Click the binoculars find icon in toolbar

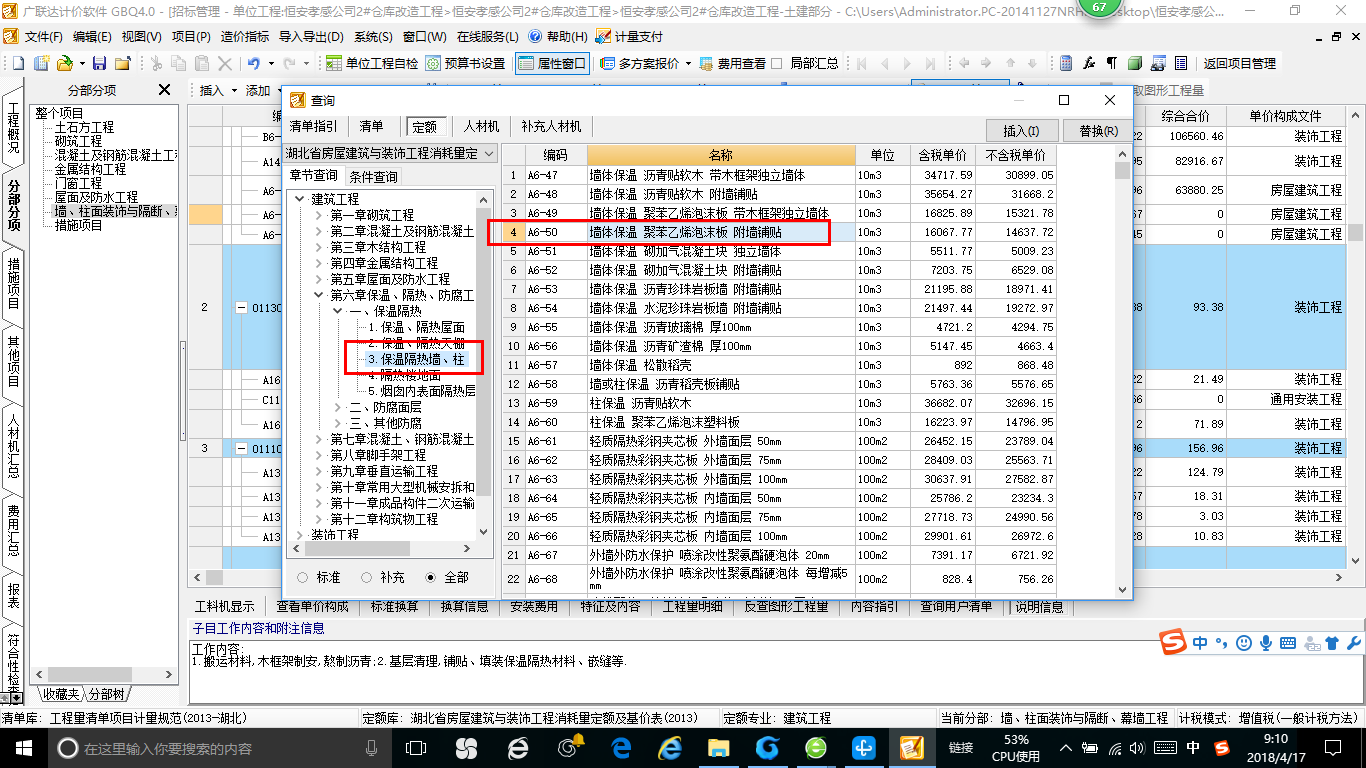click(x=1158, y=63)
